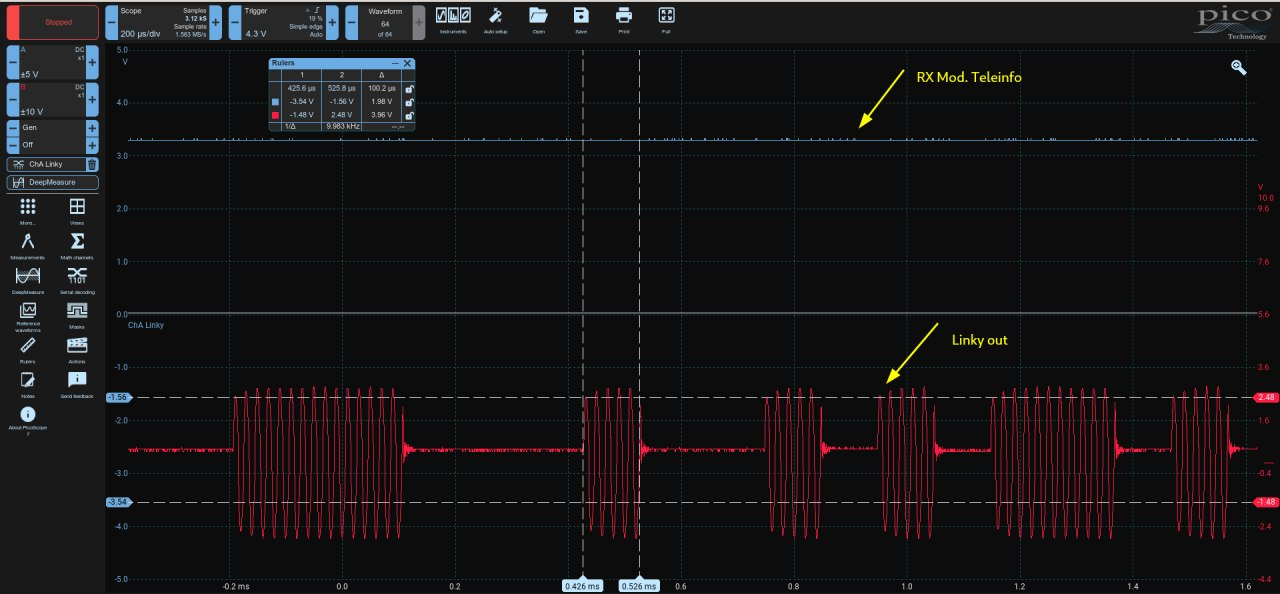Open Send feedback dialog
Screen dimensions: 1280x594
(x=77, y=385)
